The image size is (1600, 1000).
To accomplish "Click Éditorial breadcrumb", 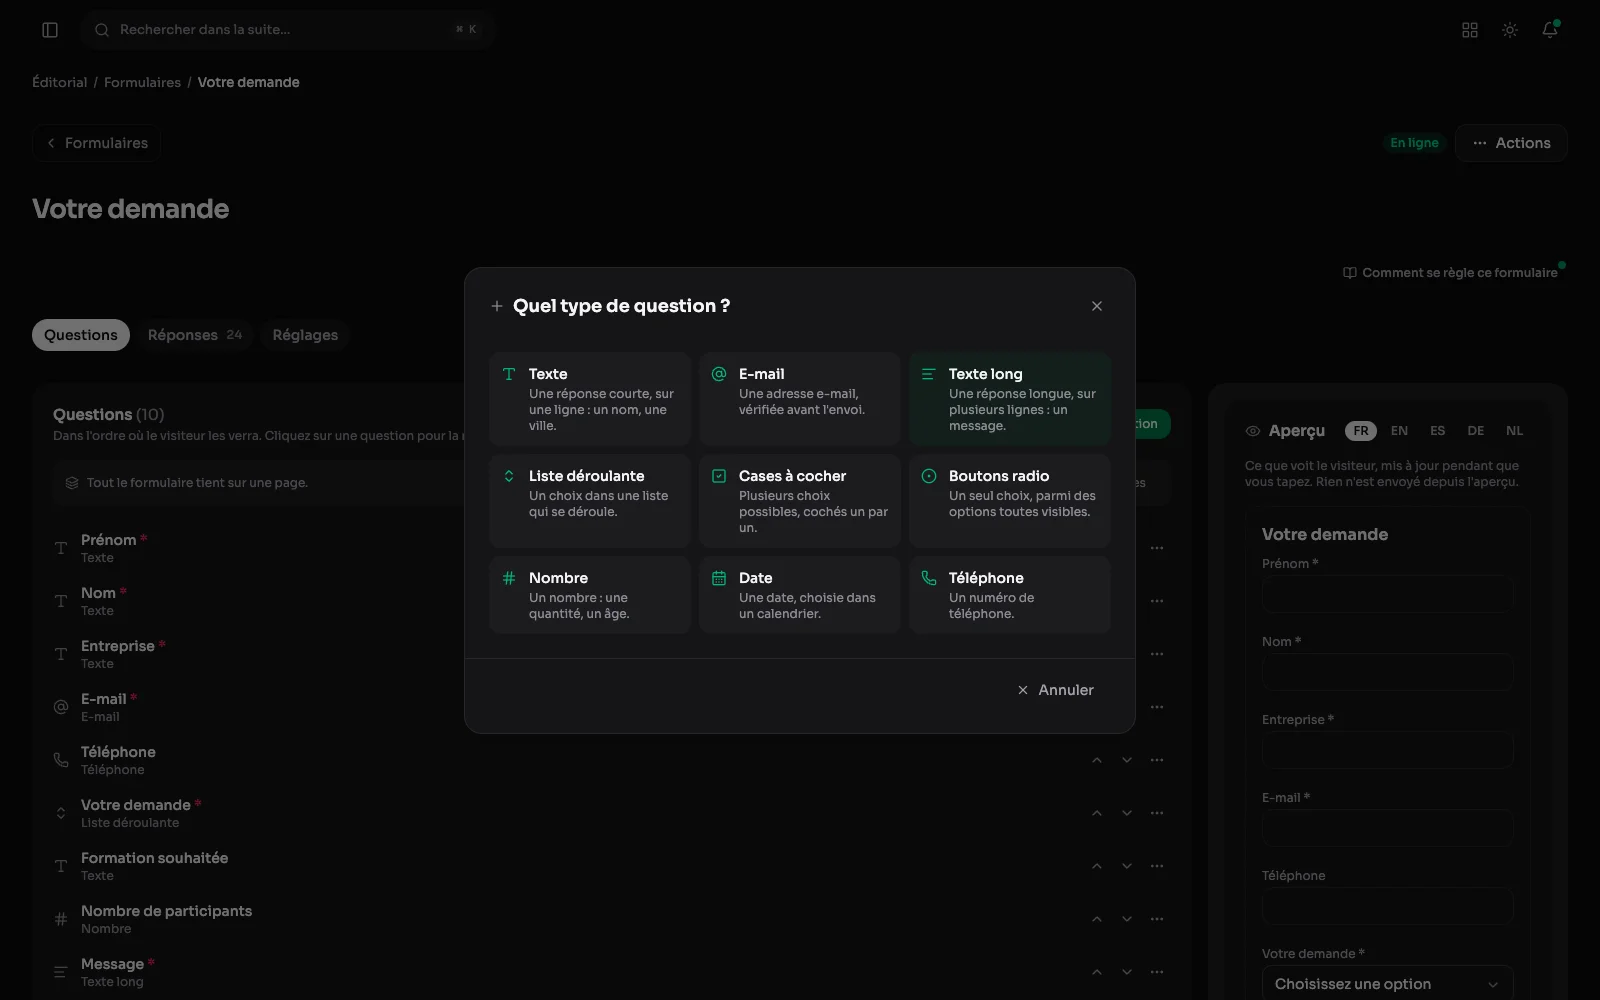I will pos(60,82).
